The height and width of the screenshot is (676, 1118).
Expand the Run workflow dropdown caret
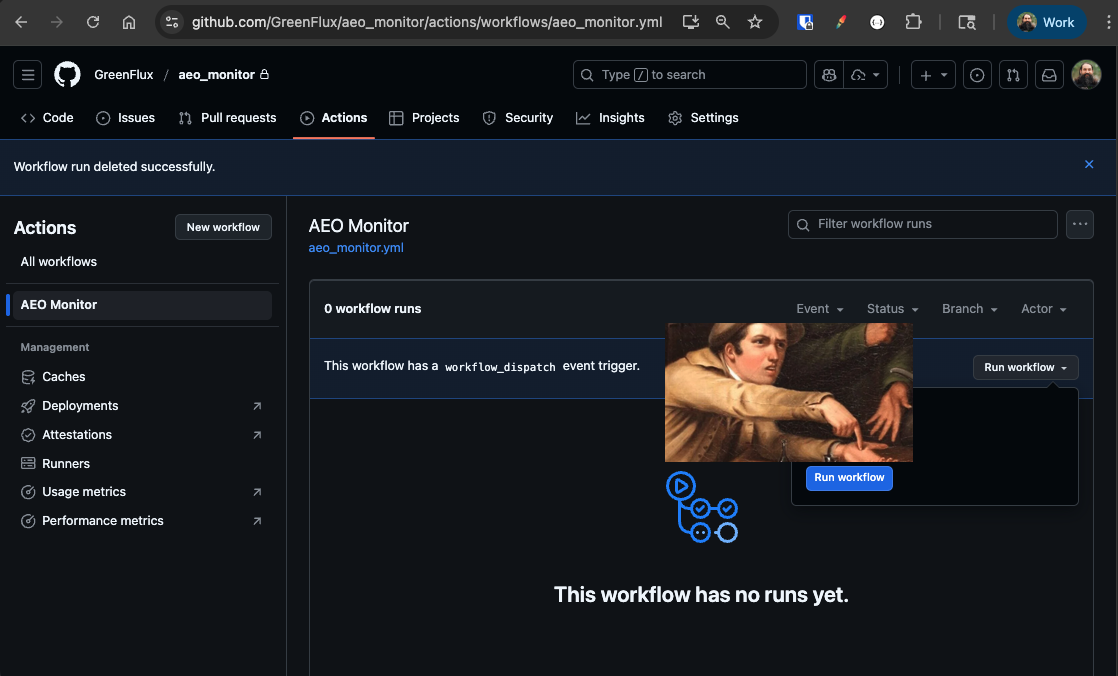pos(1065,367)
